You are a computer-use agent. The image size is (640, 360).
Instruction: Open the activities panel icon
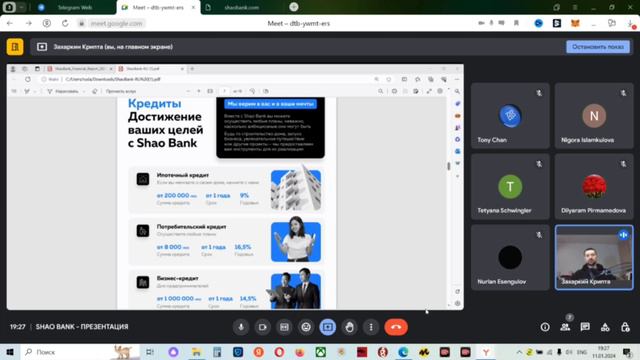(605, 327)
